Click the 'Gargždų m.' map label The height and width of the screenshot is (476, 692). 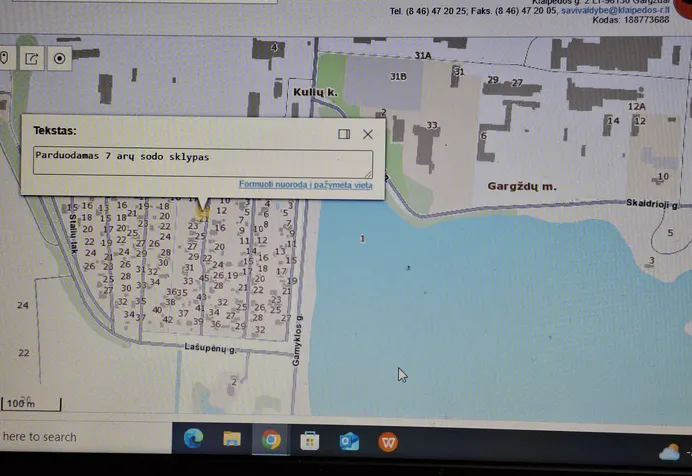coord(522,186)
